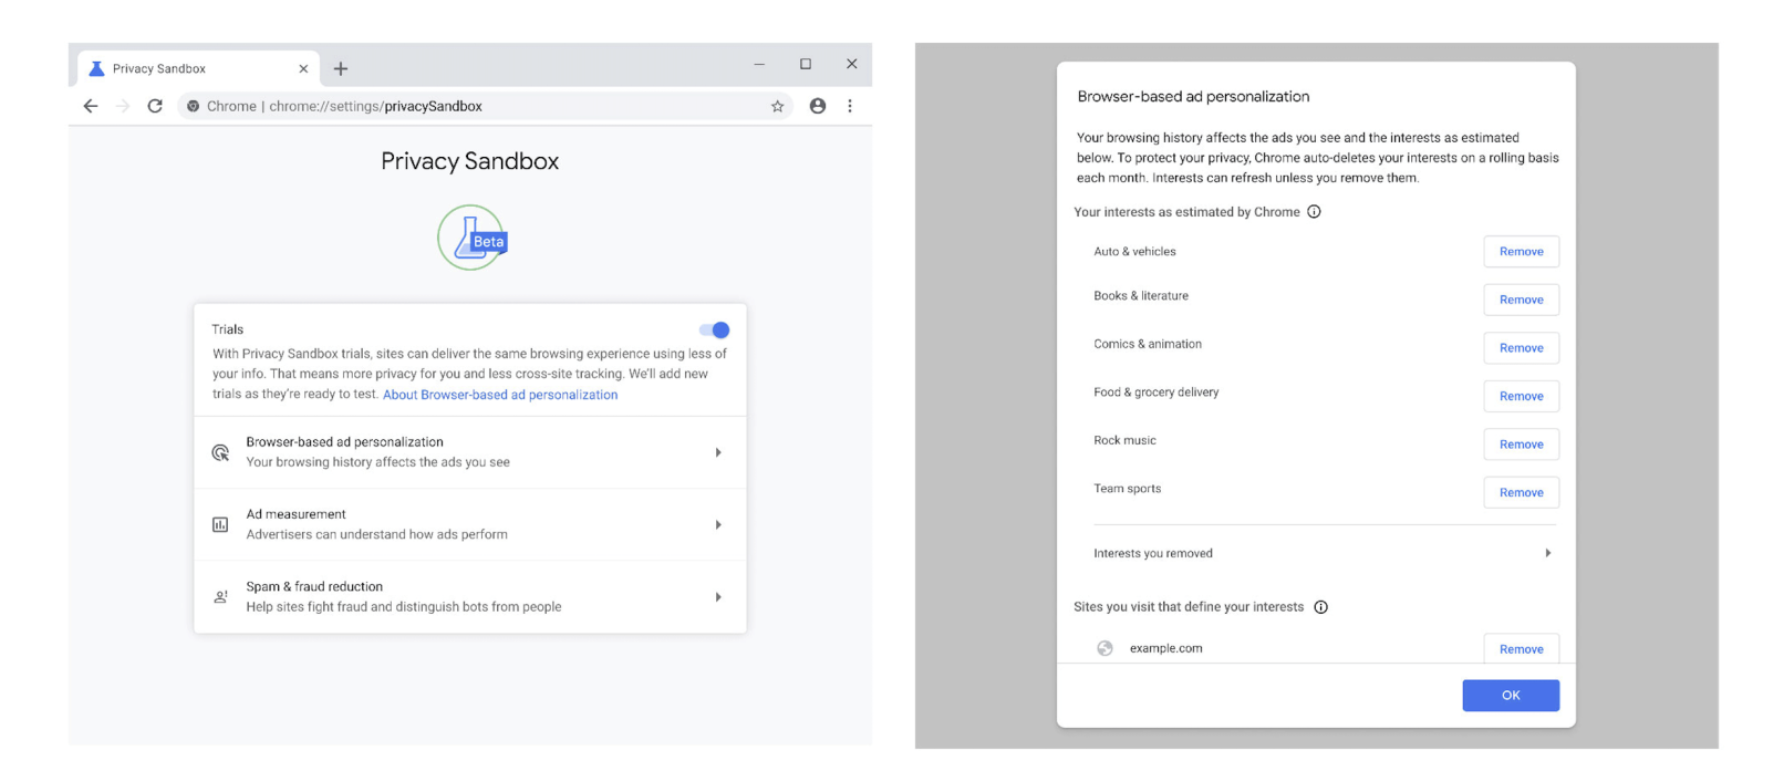The height and width of the screenshot is (761, 1783).
Task: Turn off the Trials toggle
Action: click(x=715, y=330)
